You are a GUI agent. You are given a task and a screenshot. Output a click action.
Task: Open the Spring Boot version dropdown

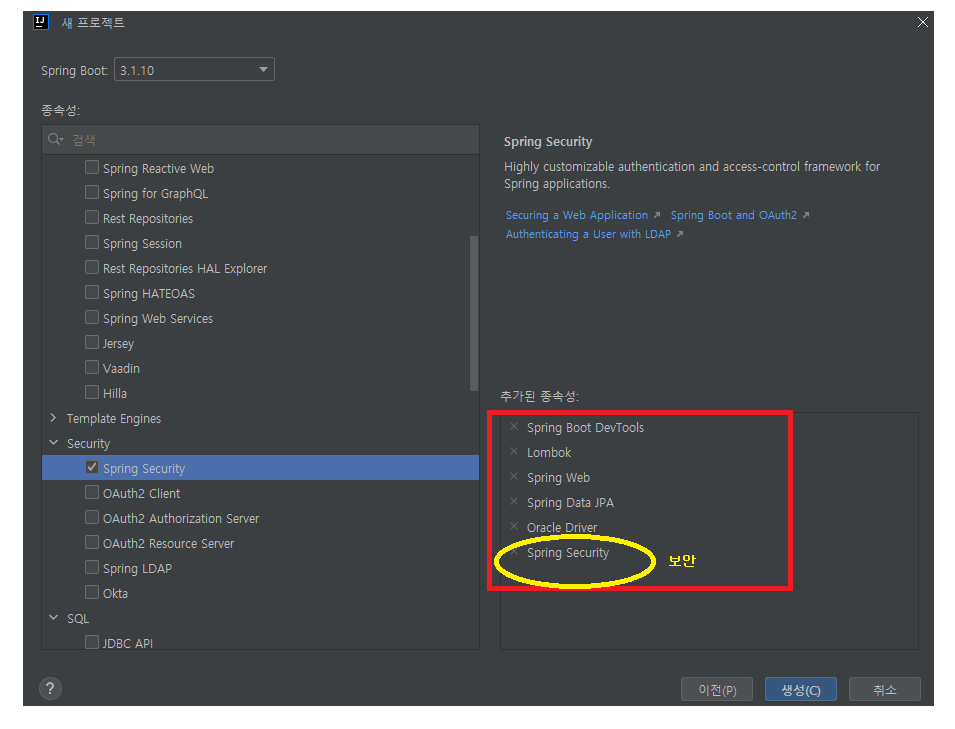194,69
